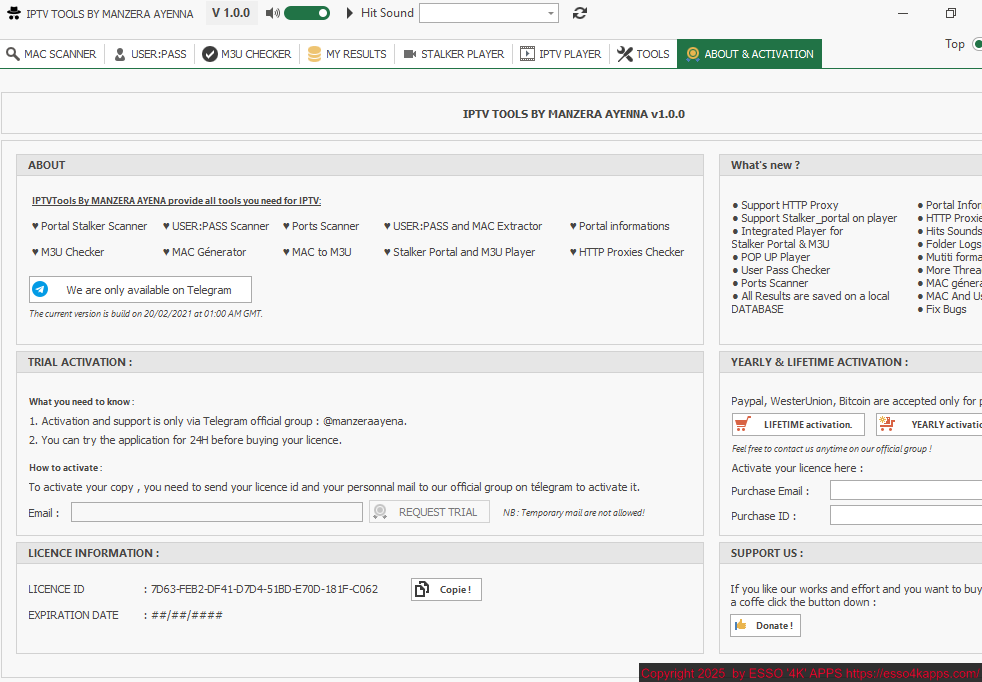The width and height of the screenshot is (982, 682).
Task: Click the play triangle before Hit Sound
Action: (349, 13)
